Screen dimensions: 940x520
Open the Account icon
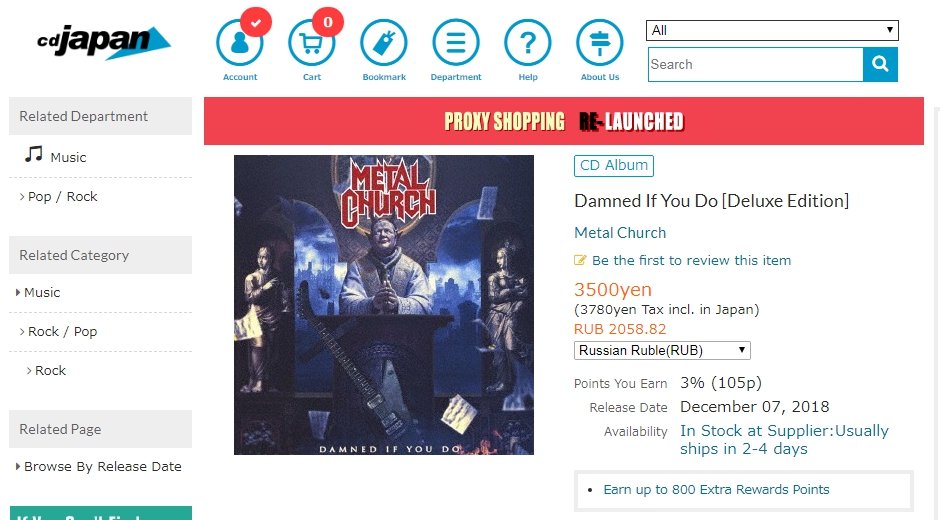[x=240, y=43]
